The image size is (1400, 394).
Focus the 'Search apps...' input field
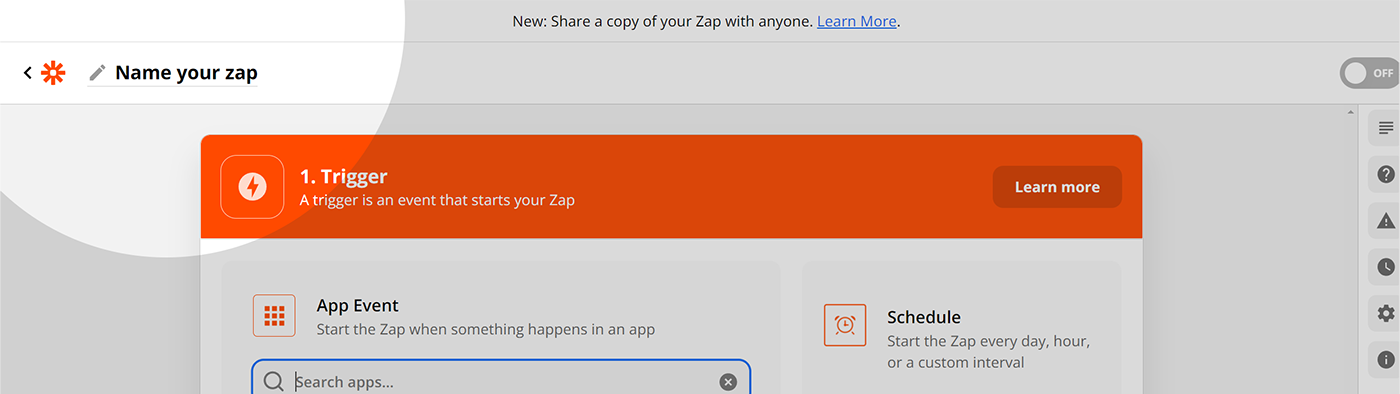click(501, 381)
